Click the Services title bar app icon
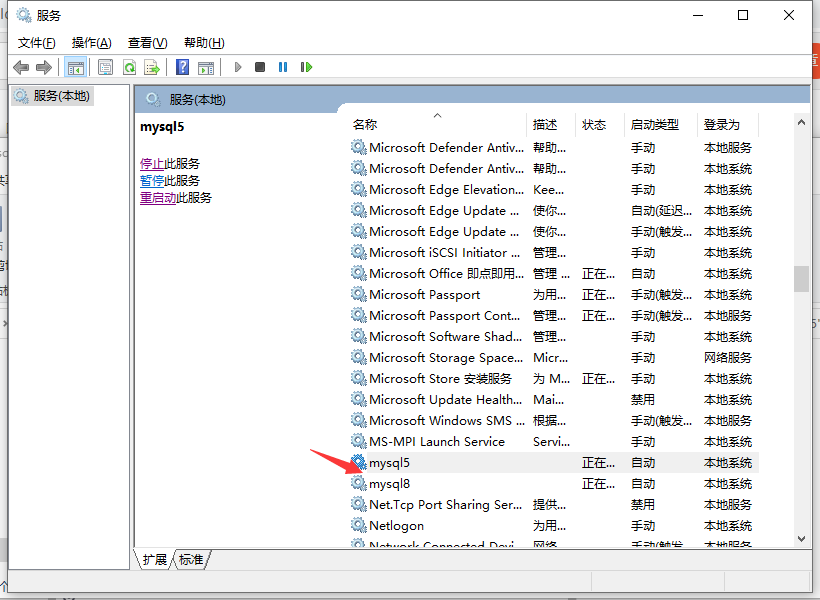The image size is (820, 600). [x=24, y=15]
